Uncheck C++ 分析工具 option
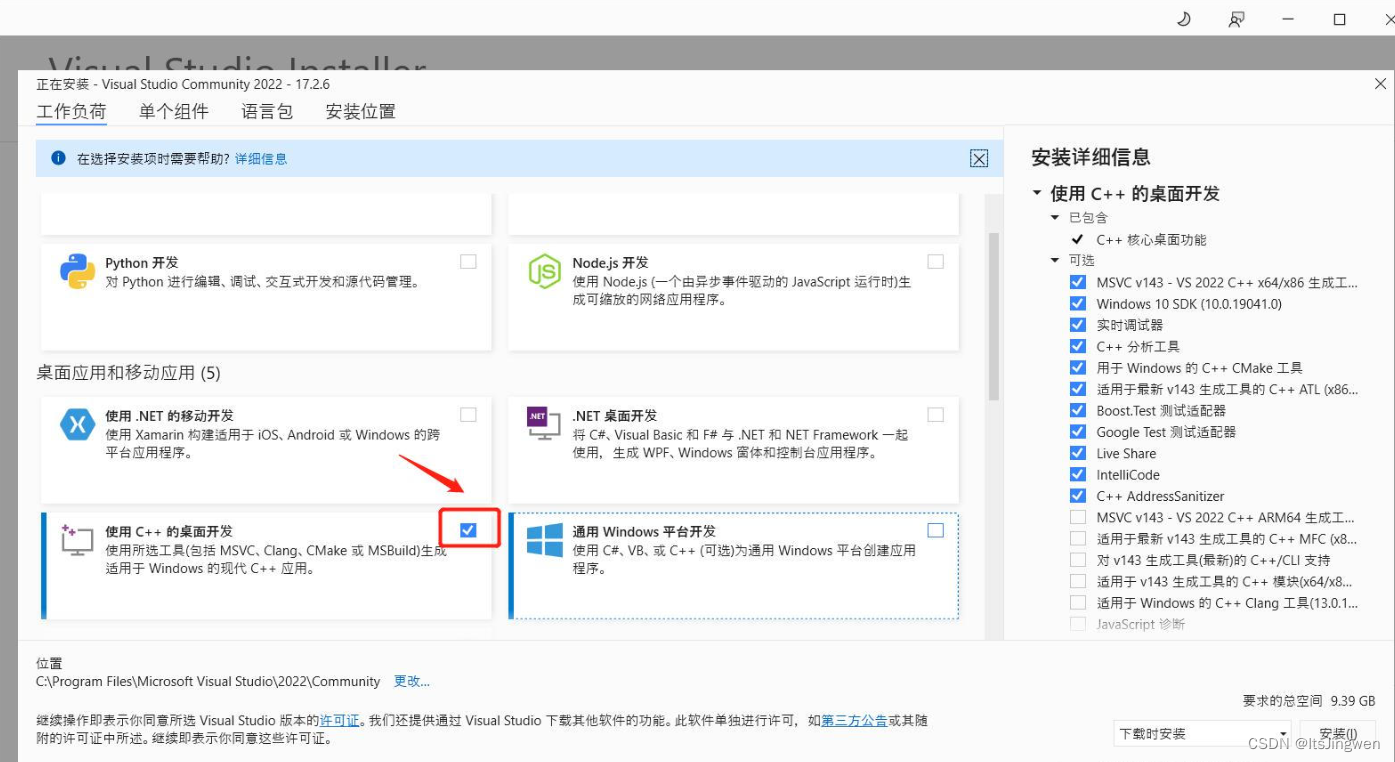Viewport: 1395px width, 762px height. (x=1077, y=346)
